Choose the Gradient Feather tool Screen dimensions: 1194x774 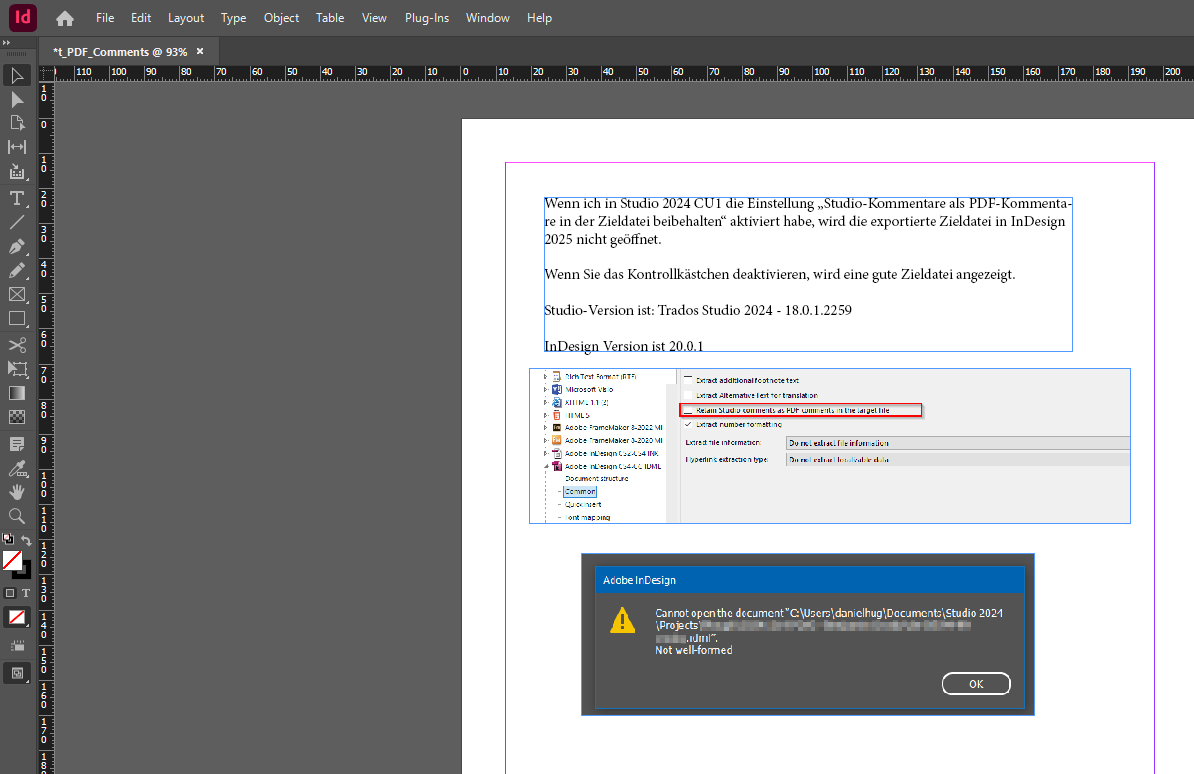[17, 417]
